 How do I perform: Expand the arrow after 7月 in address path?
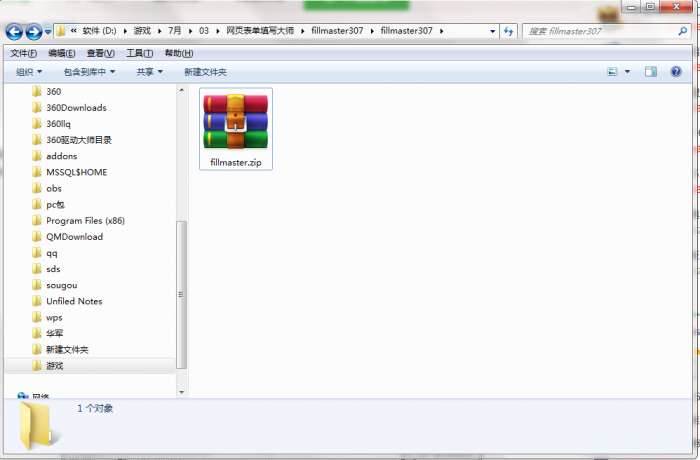point(190,31)
